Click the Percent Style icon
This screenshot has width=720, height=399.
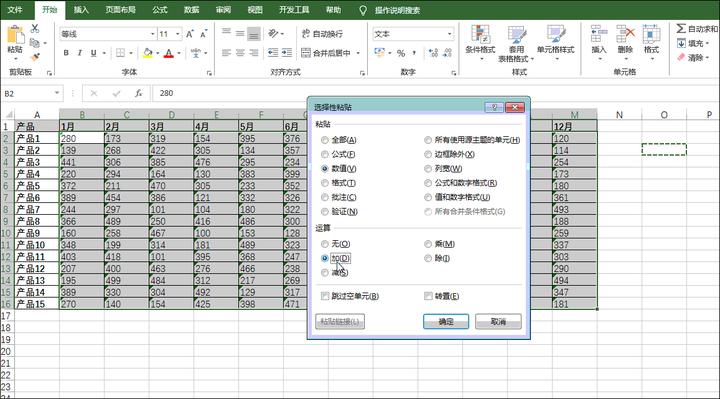coord(401,53)
